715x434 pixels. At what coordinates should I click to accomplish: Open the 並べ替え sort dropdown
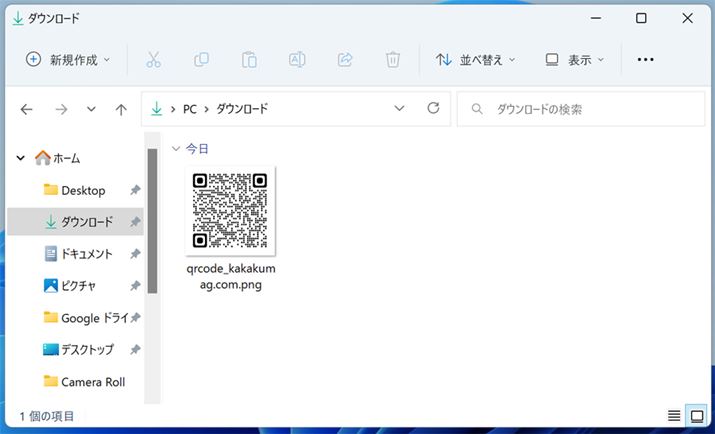pyautogui.click(x=476, y=60)
